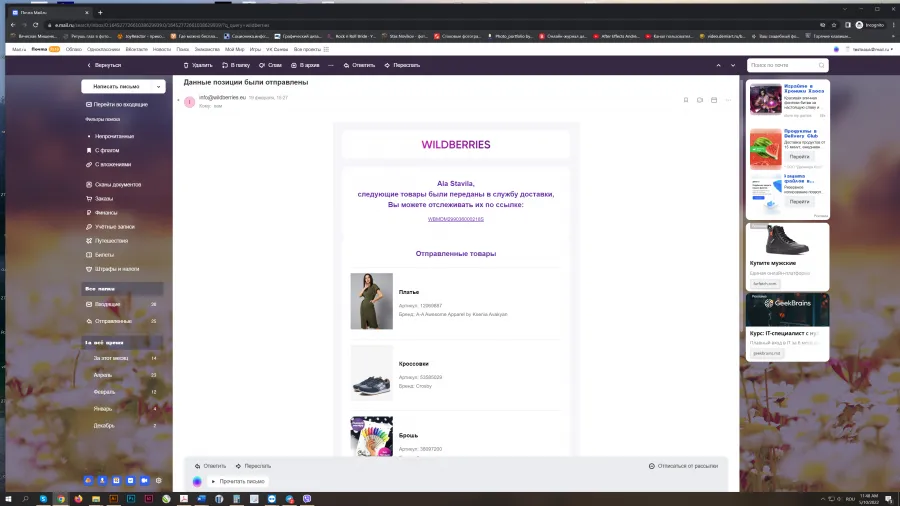900x506 pixels.
Task: Select the Входящие folder
Action: 122,305
